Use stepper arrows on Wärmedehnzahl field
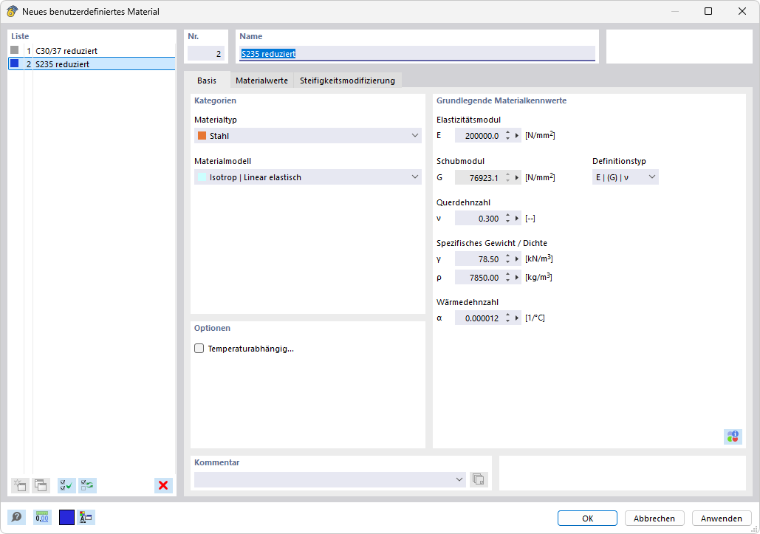Viewport: 760px width, 534px height. point(507,318)
